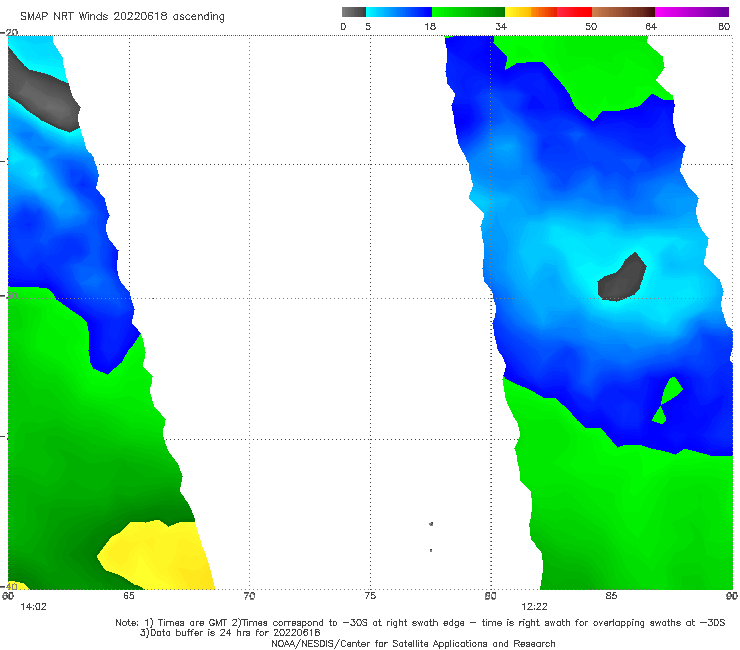Screen dimensions: 740x650
Task: Click the longitude axis label "75"
Action: 370,596
